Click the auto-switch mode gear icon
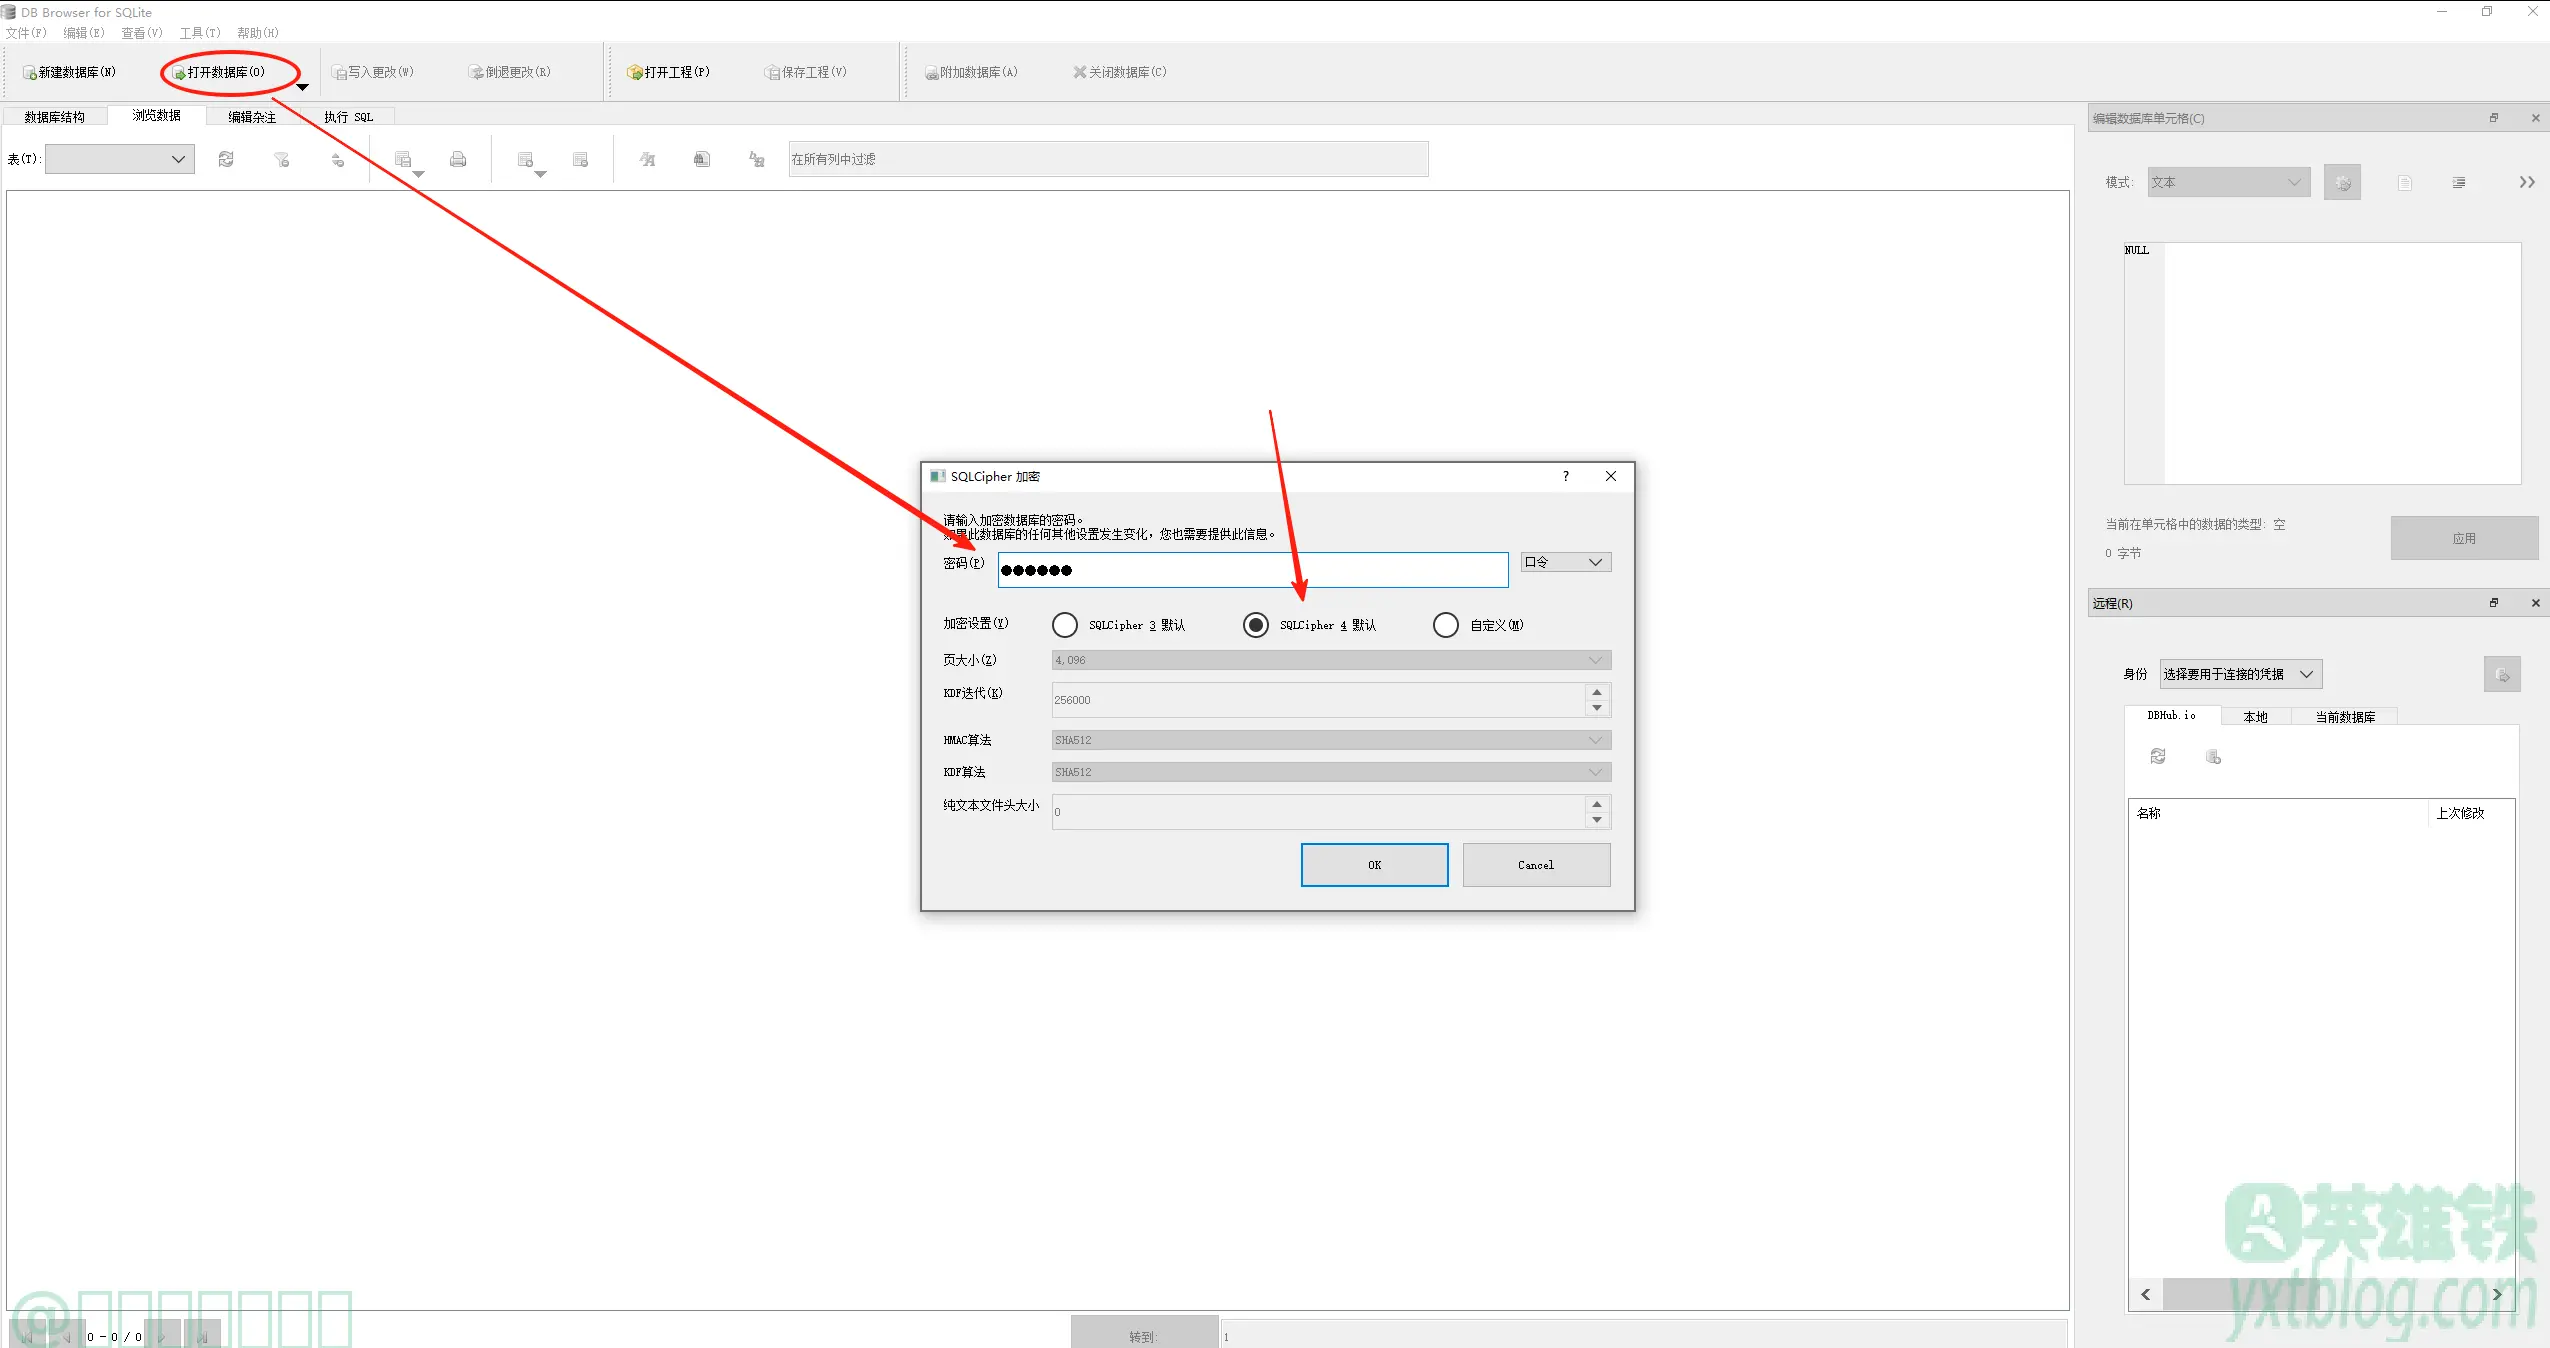 (x=2342, y=183)
